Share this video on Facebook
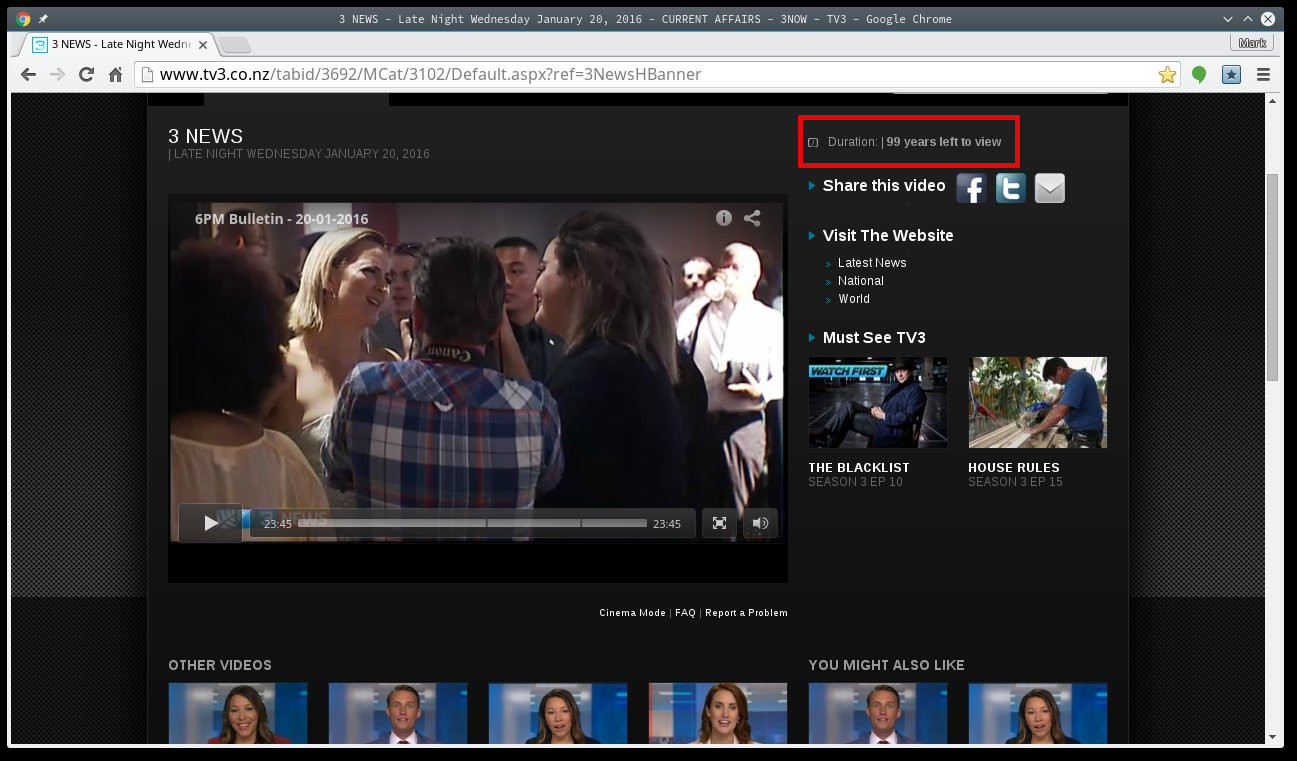This screenshot has width=1297, height=761. tap(971, 188)
